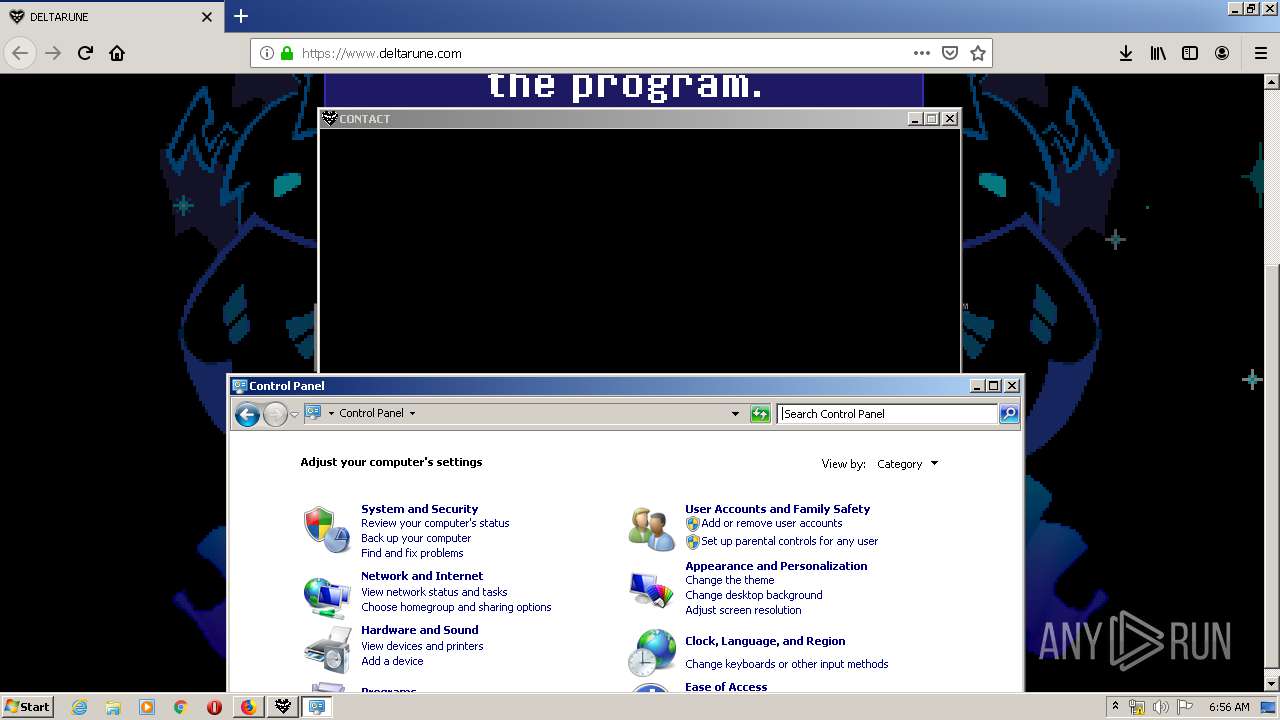Open Clock, Language, and Region link
The image size is (1280, 720).
tap(765, 641)
